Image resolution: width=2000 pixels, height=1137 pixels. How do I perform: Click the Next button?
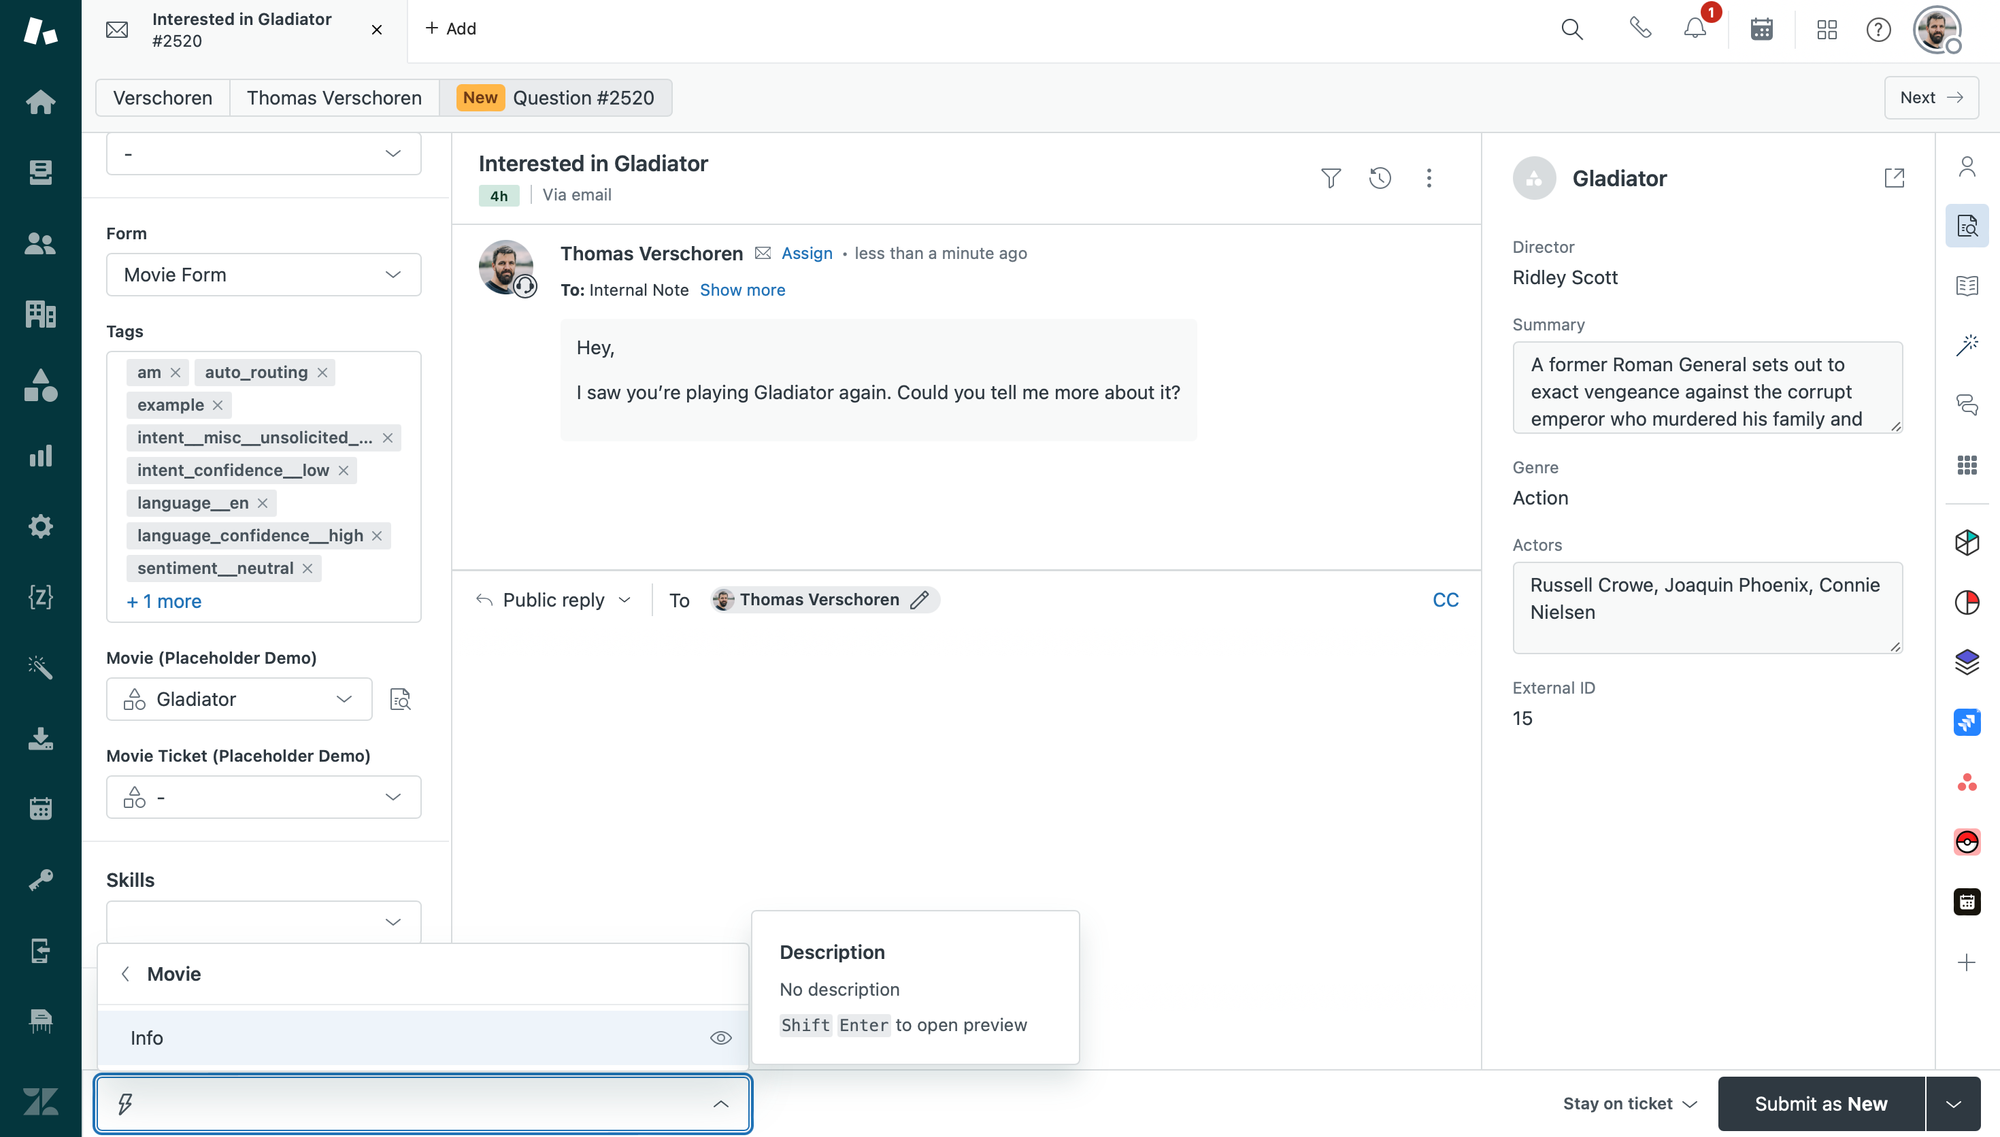point(1930,98)
